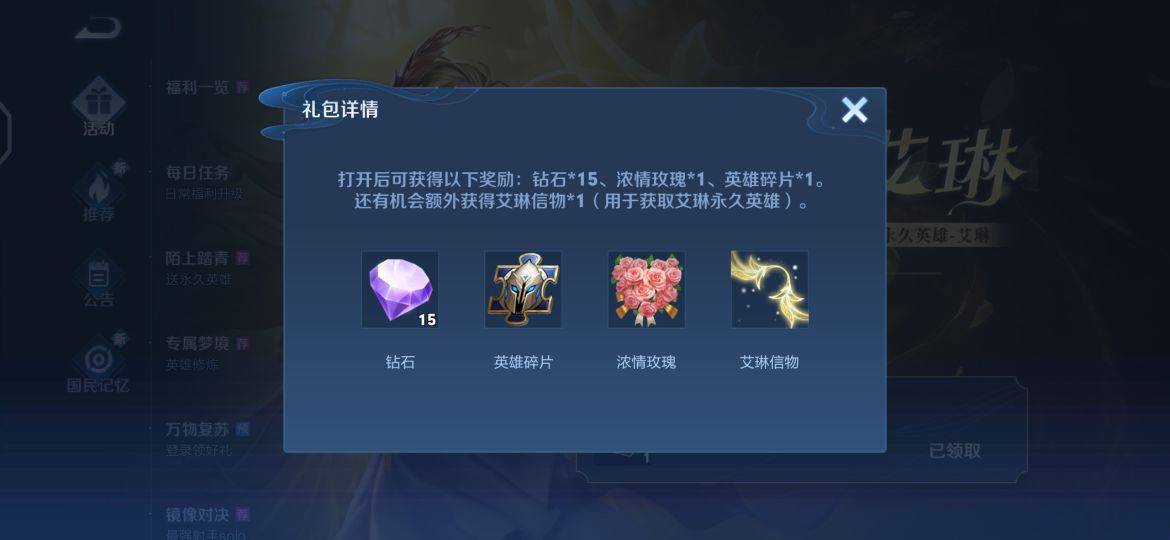This screenshot has width=1170, height=540.
Task: Select the 英雄碎片 helmet puzzle icon
Action: (523, 289)
